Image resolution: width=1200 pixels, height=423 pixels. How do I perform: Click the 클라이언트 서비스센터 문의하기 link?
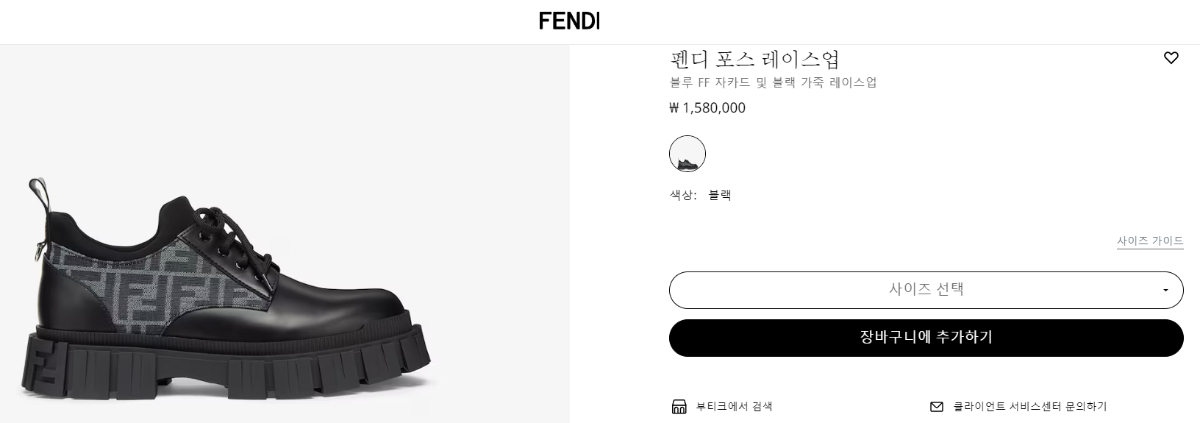1029,406
